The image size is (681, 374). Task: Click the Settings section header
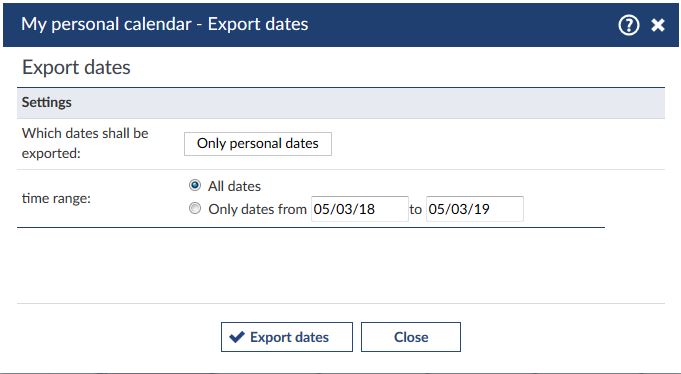341,103
